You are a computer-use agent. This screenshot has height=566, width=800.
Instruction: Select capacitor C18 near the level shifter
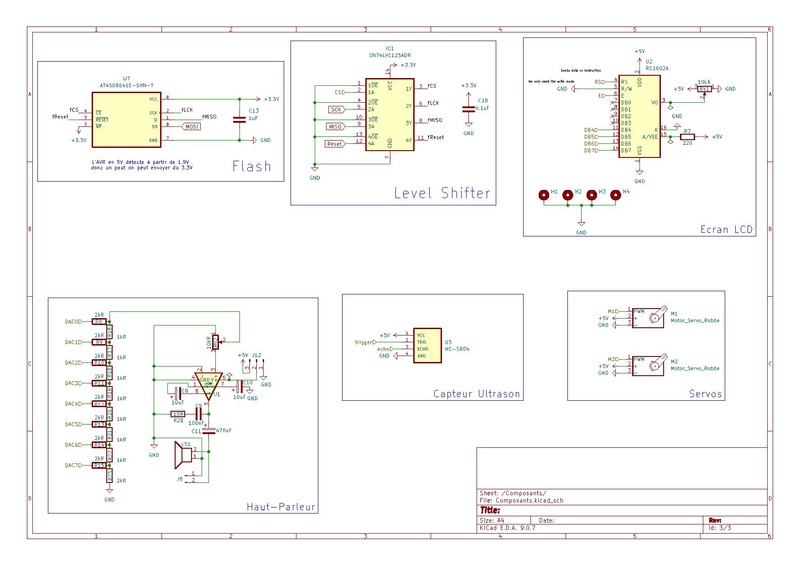(x=468, y=109)
